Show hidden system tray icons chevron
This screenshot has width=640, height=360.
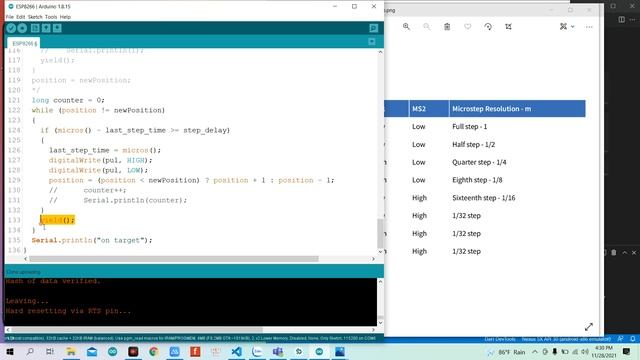click(x=535, y=352)
